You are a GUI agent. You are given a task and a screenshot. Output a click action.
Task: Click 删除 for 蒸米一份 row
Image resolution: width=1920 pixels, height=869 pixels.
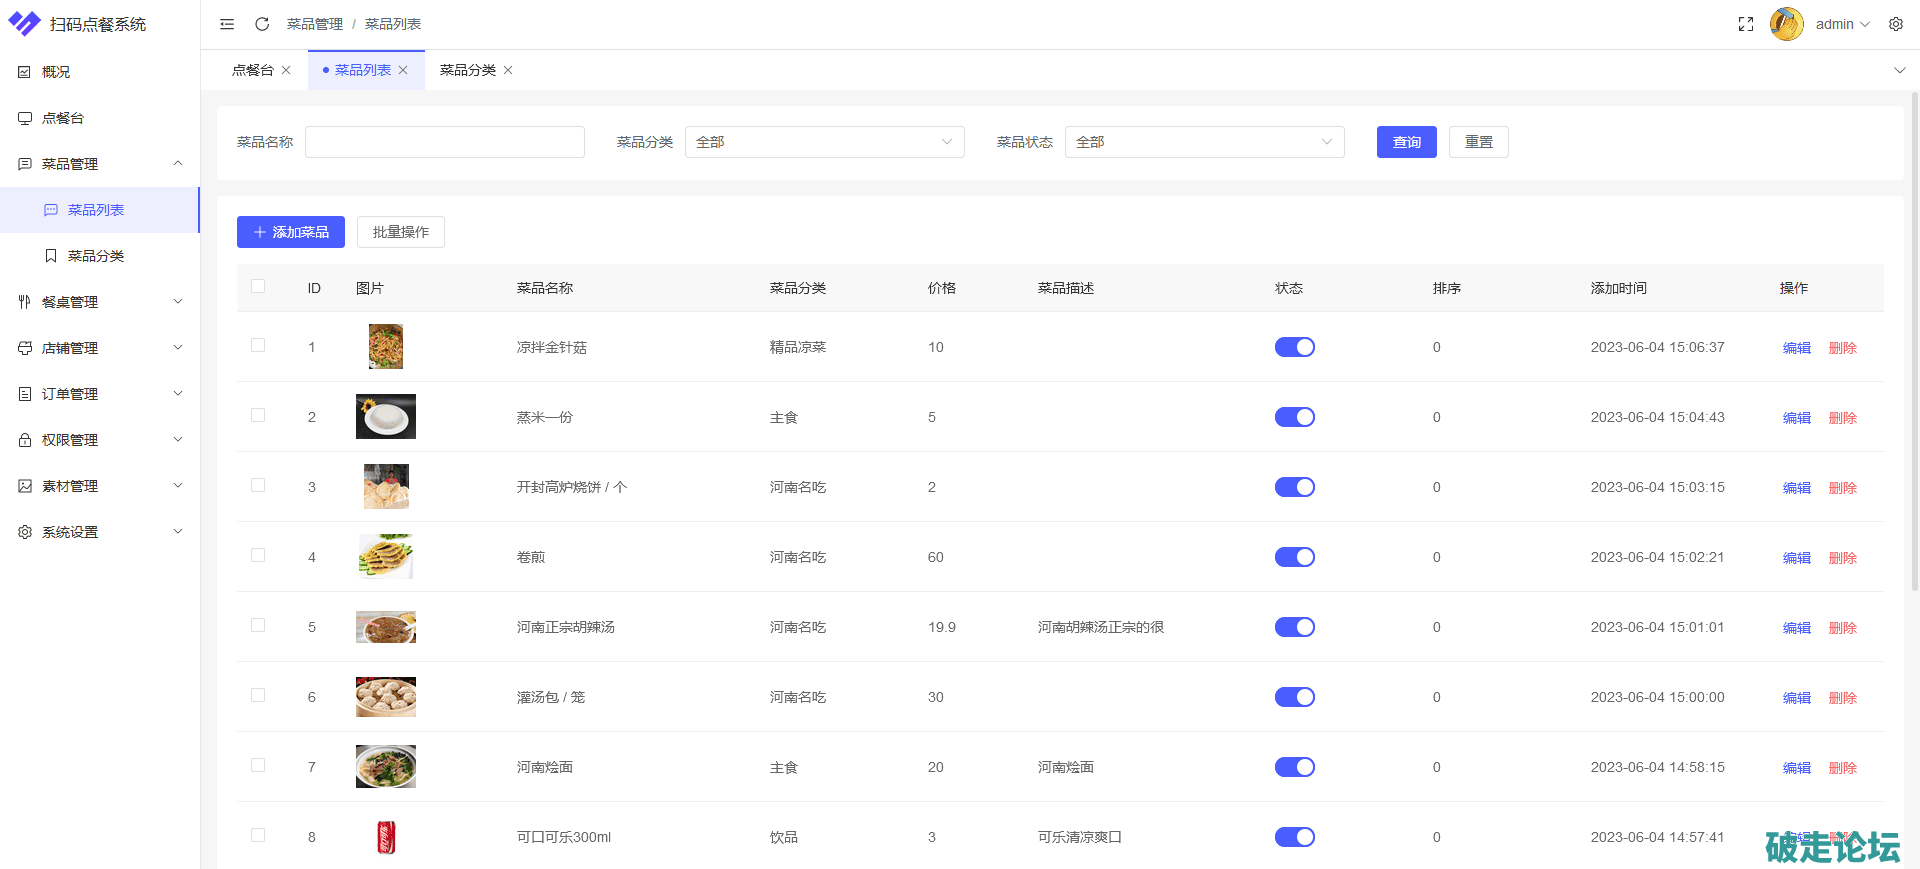tap(1842, 418)
